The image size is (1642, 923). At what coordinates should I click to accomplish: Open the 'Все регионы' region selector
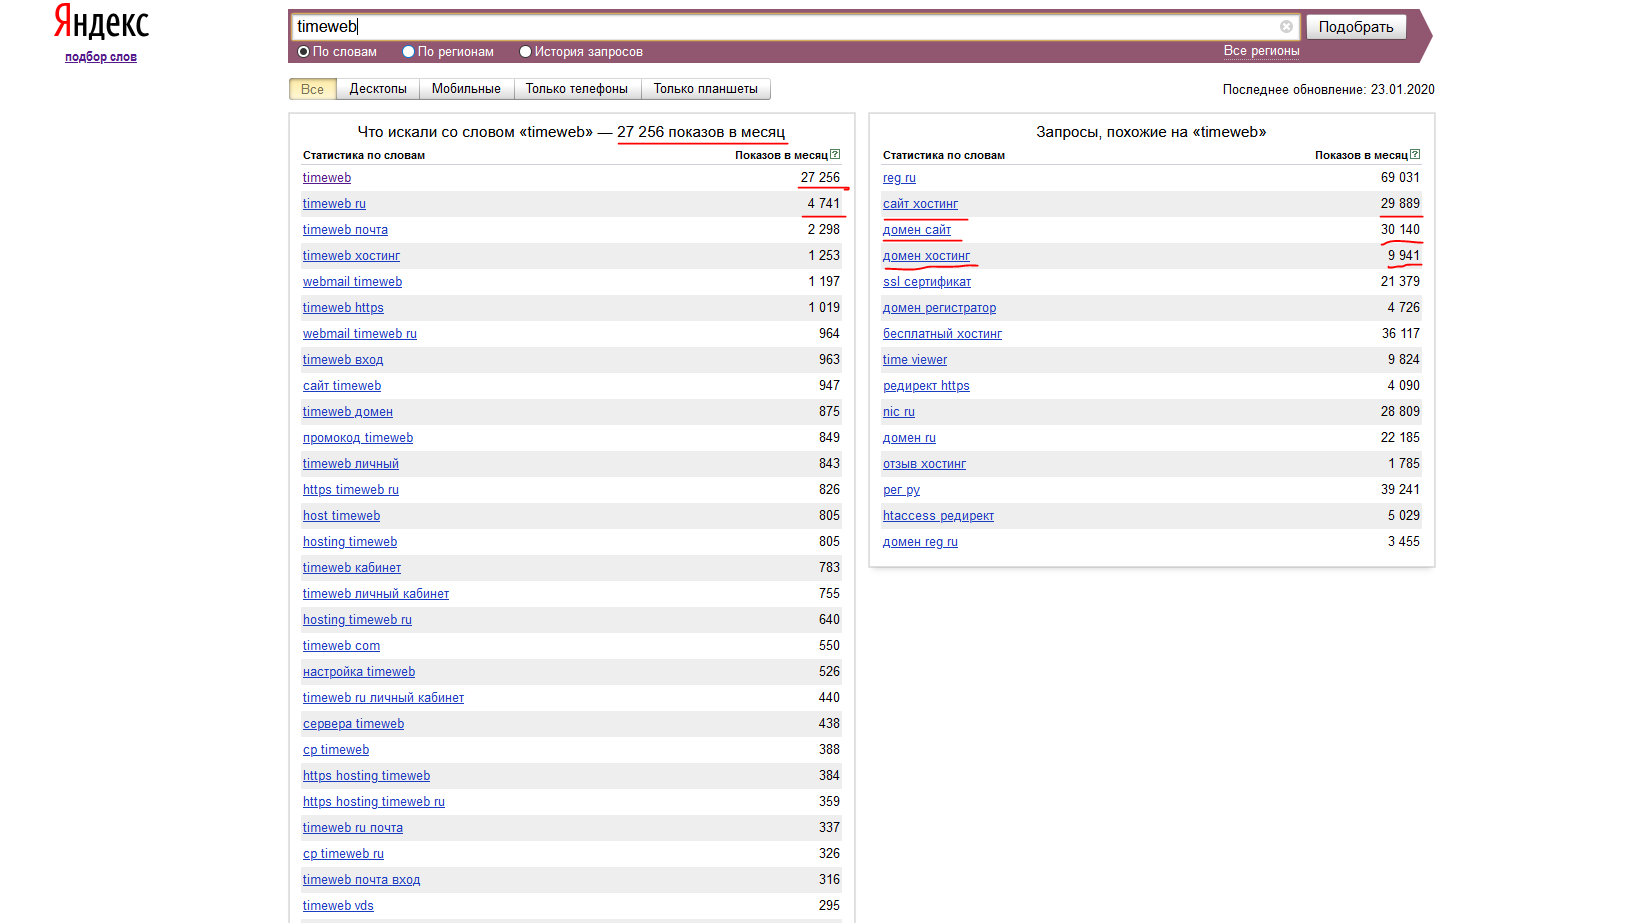tap(1261, 51)
